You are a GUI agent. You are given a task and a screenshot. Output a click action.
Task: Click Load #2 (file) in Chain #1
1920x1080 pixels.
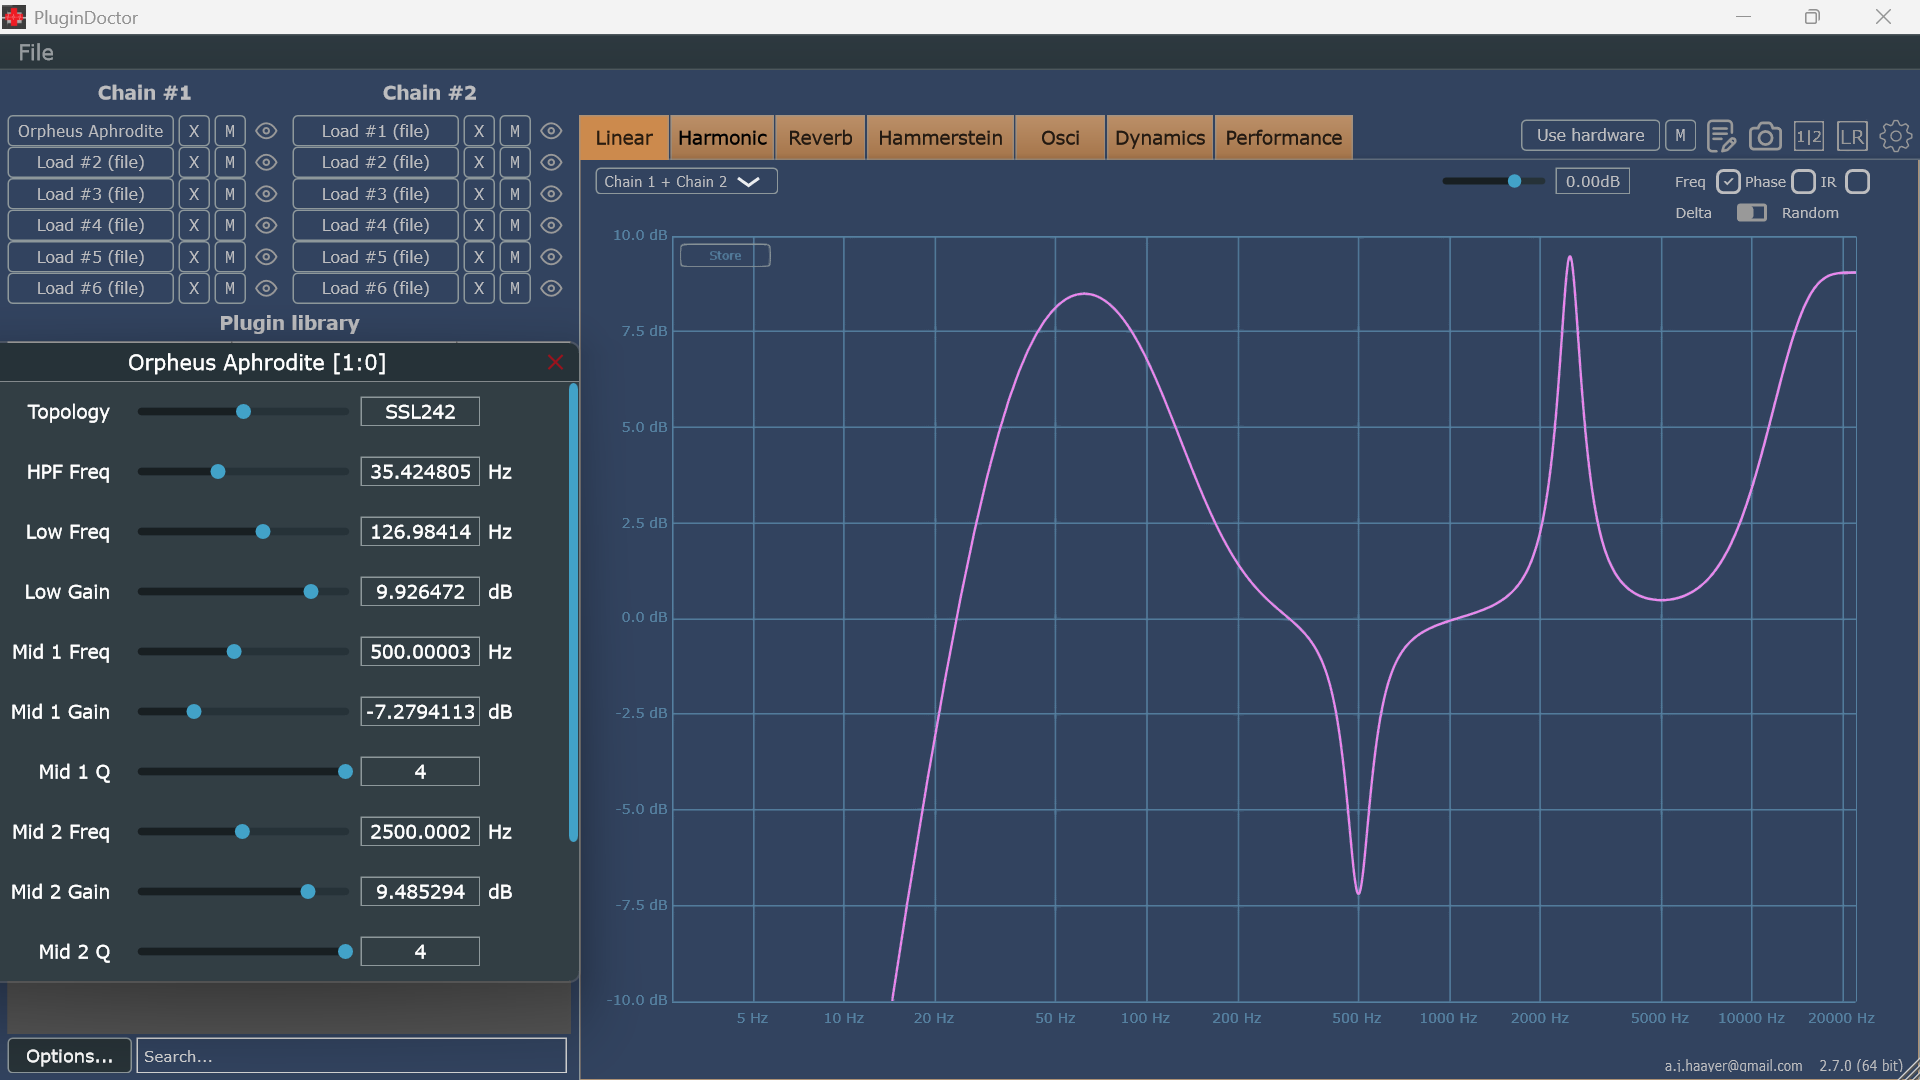91,162
